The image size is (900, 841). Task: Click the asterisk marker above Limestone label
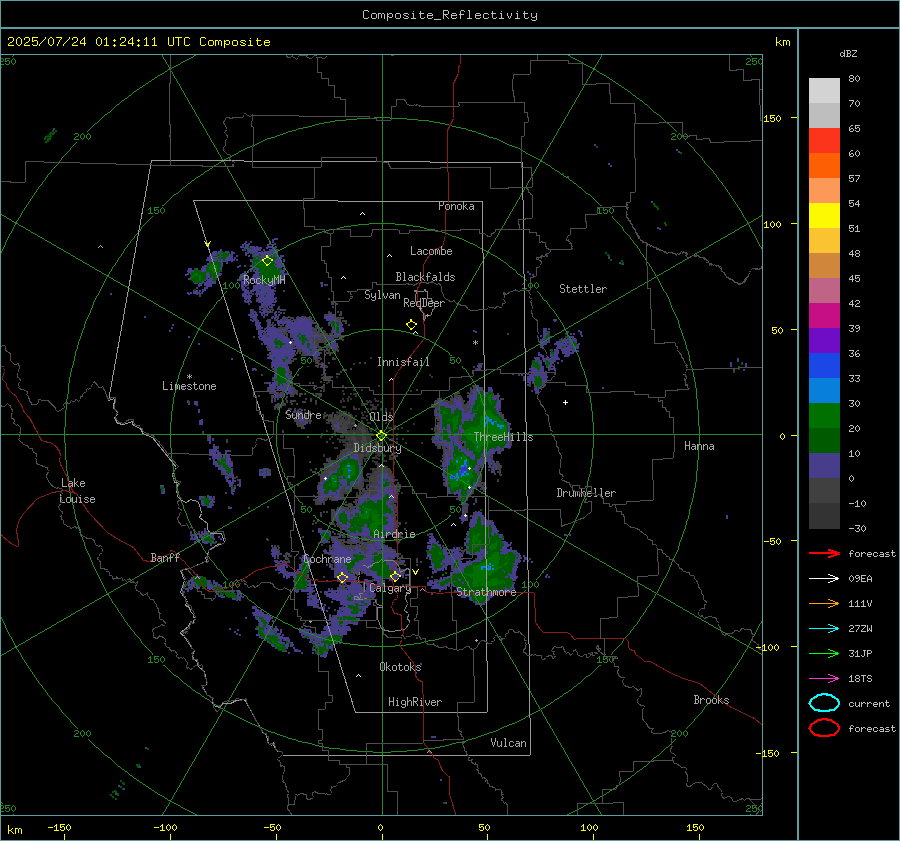pyautogui.click(x=189, y=377)
